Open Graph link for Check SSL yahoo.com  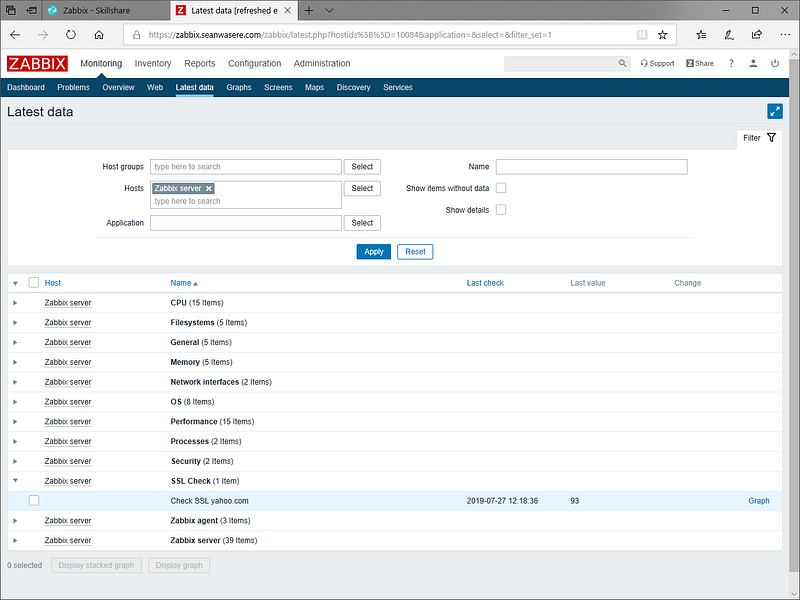pyautogui.click(x=759, y=501)
